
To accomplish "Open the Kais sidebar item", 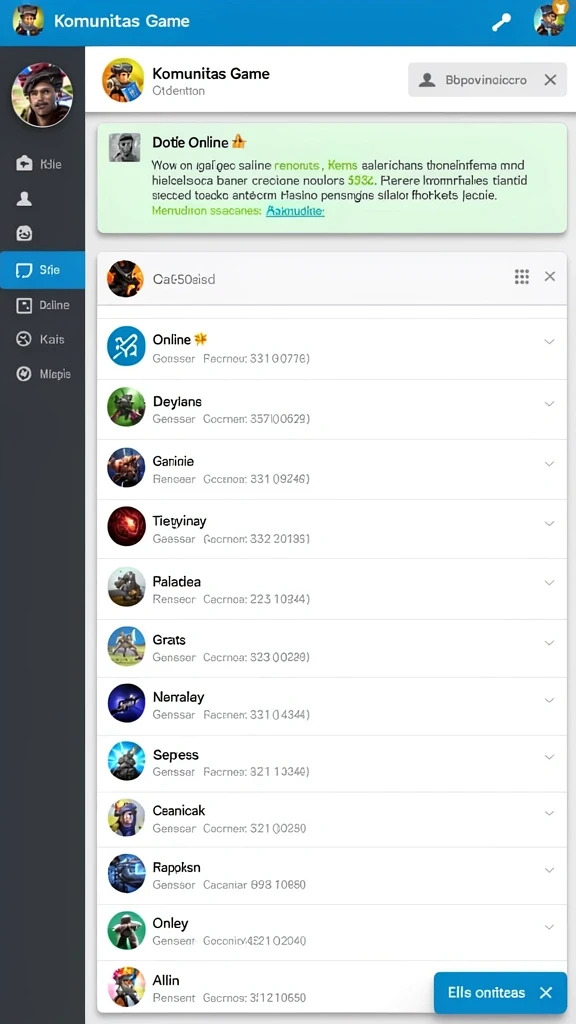I will click(x=42, y=340).
